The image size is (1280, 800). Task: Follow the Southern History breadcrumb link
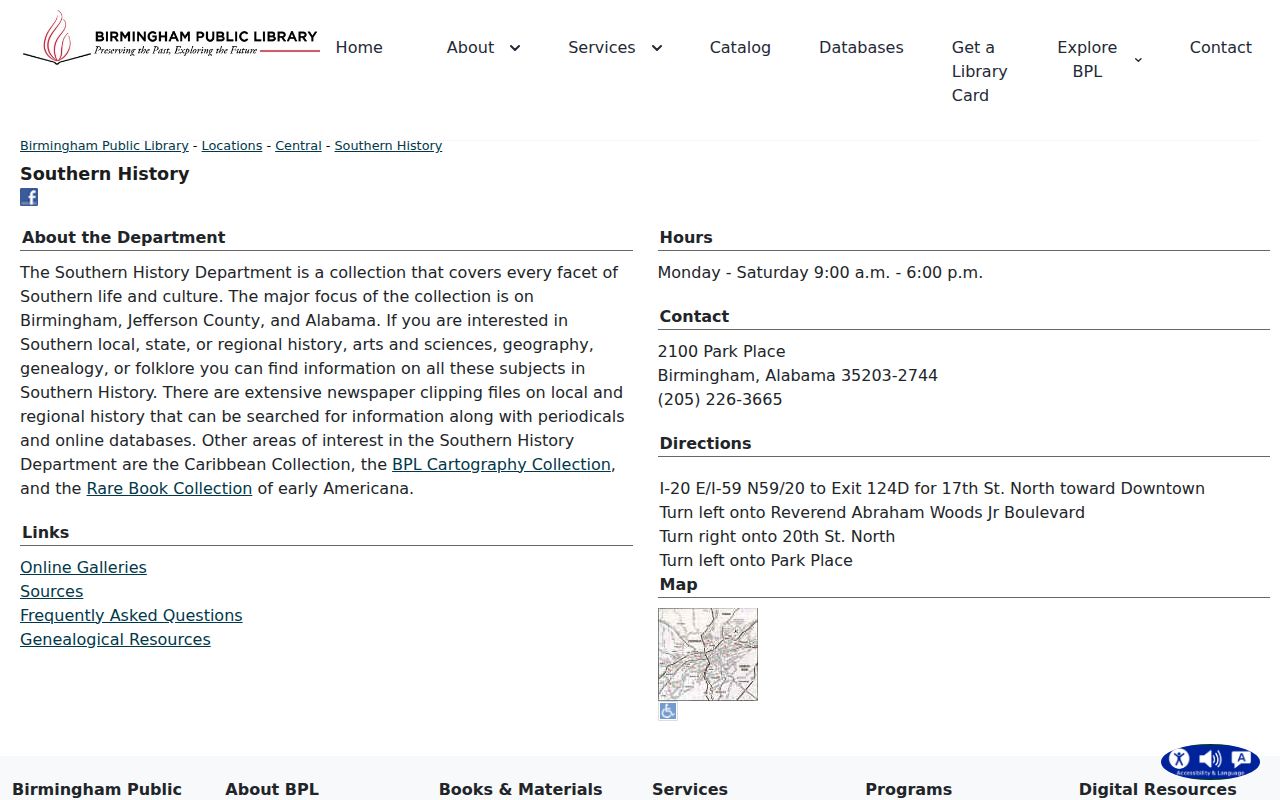pyautogui.click(x=388, y=146)
